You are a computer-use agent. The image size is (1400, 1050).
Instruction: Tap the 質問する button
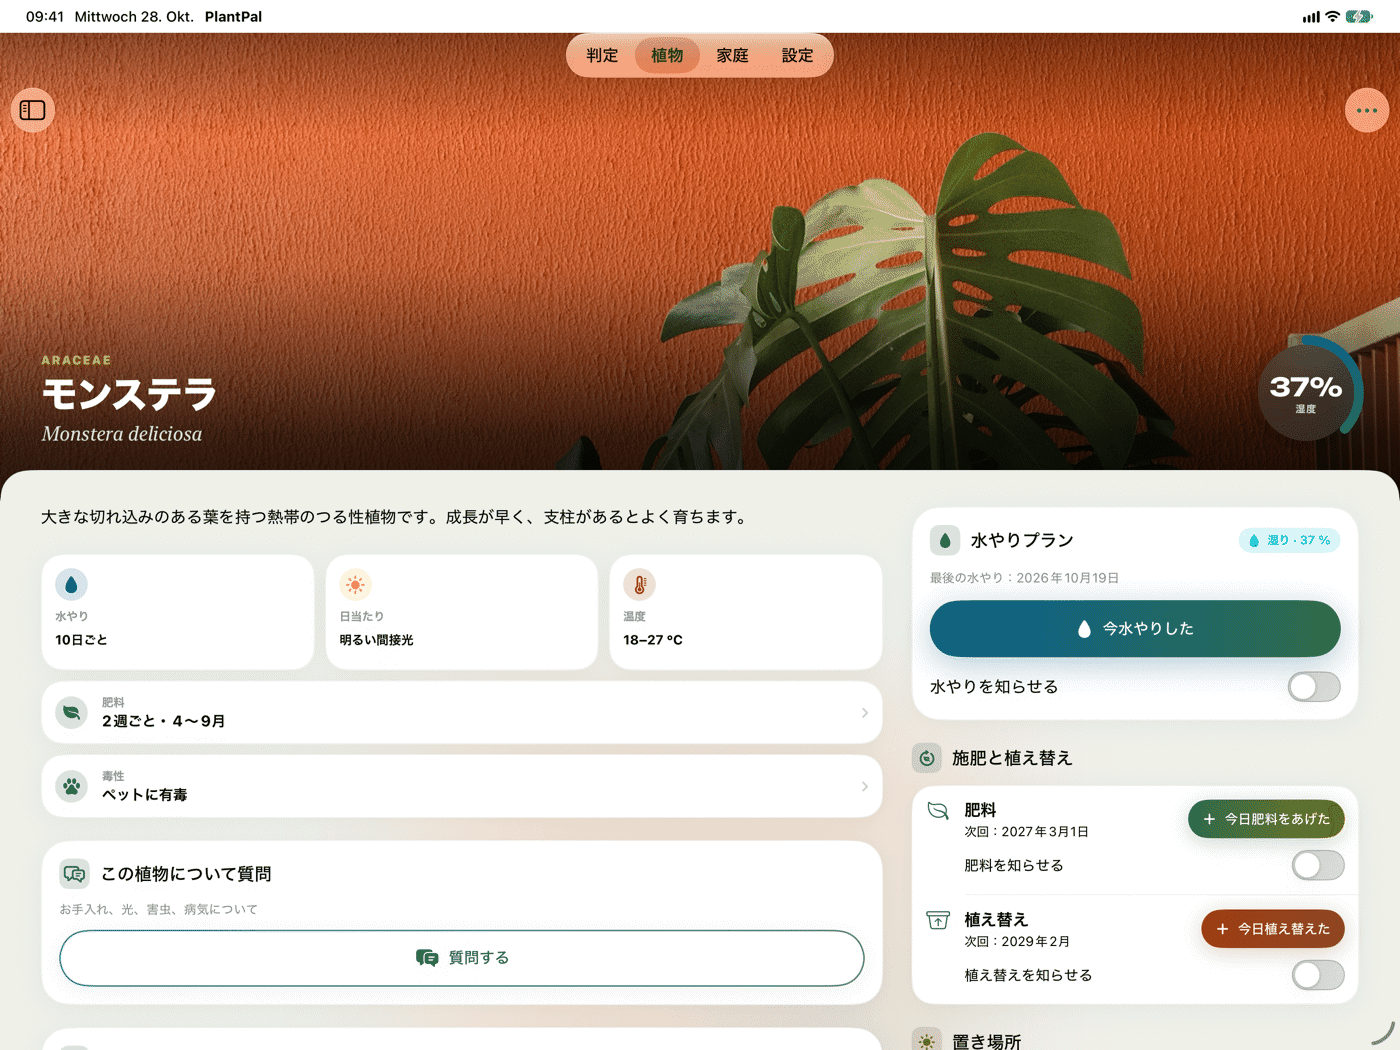click(x=462, y=958)
